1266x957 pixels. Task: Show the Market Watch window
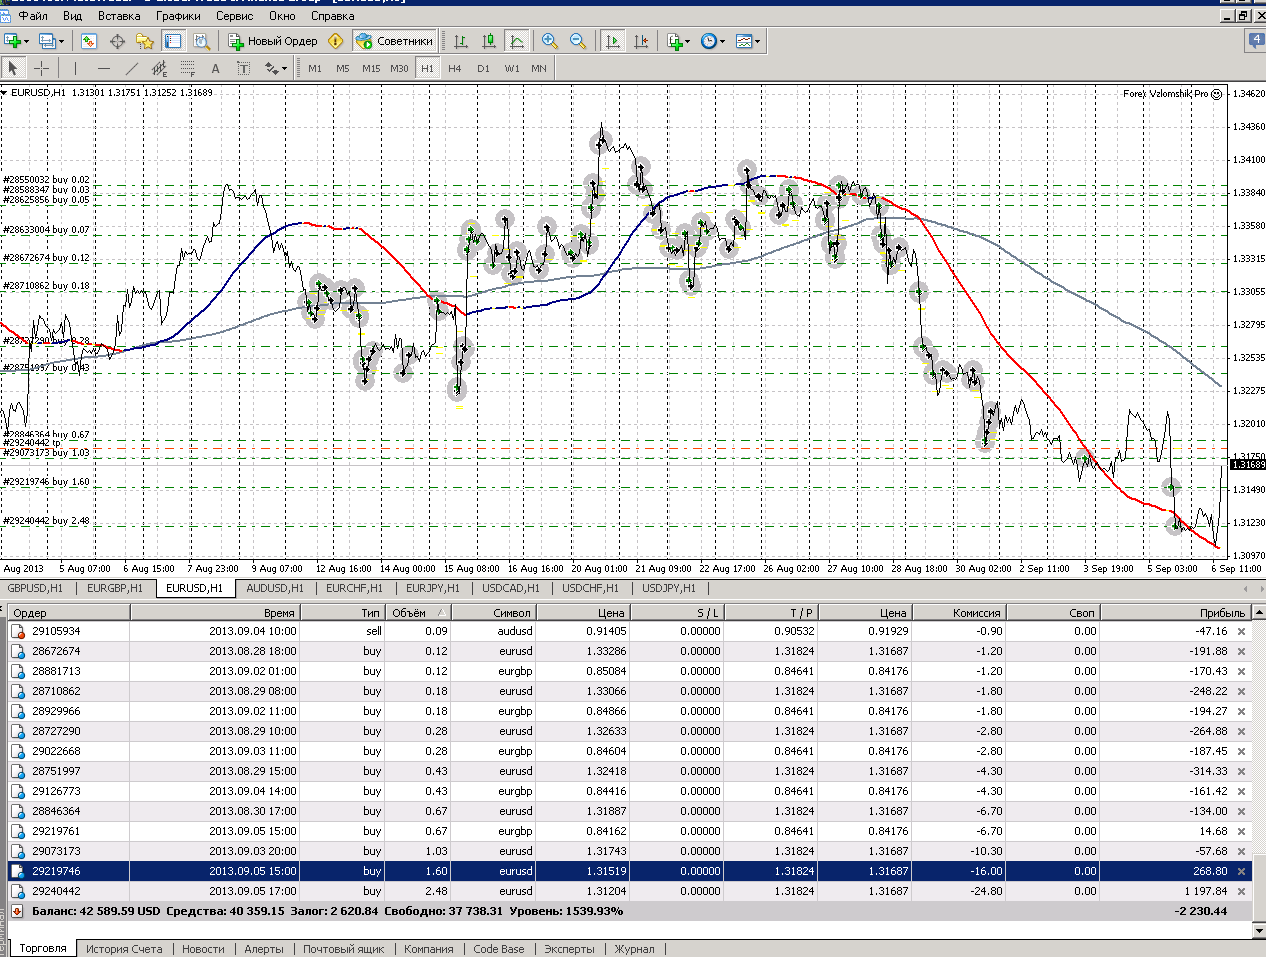[x=89, y=41]
